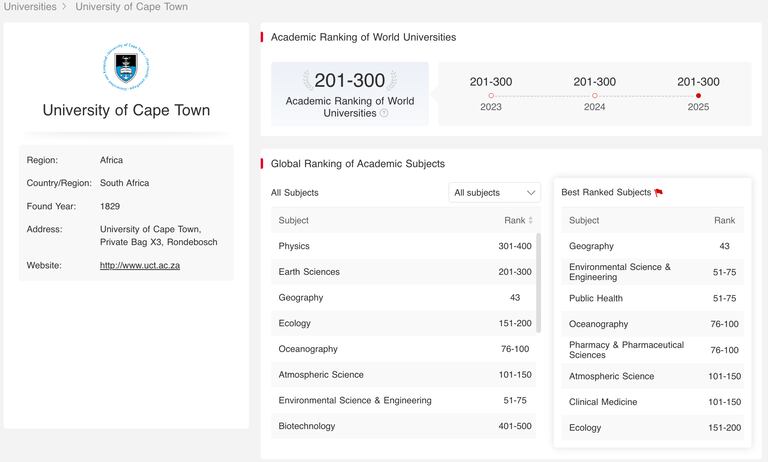
Task: Open the http://www.uct.ac.za website link
Action: [x=140, y=265]
